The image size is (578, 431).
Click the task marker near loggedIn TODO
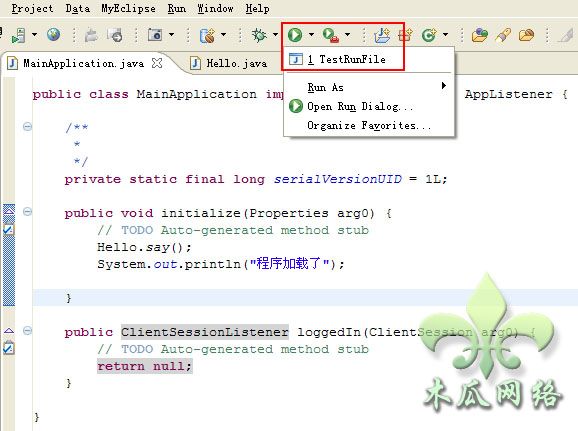9,348
